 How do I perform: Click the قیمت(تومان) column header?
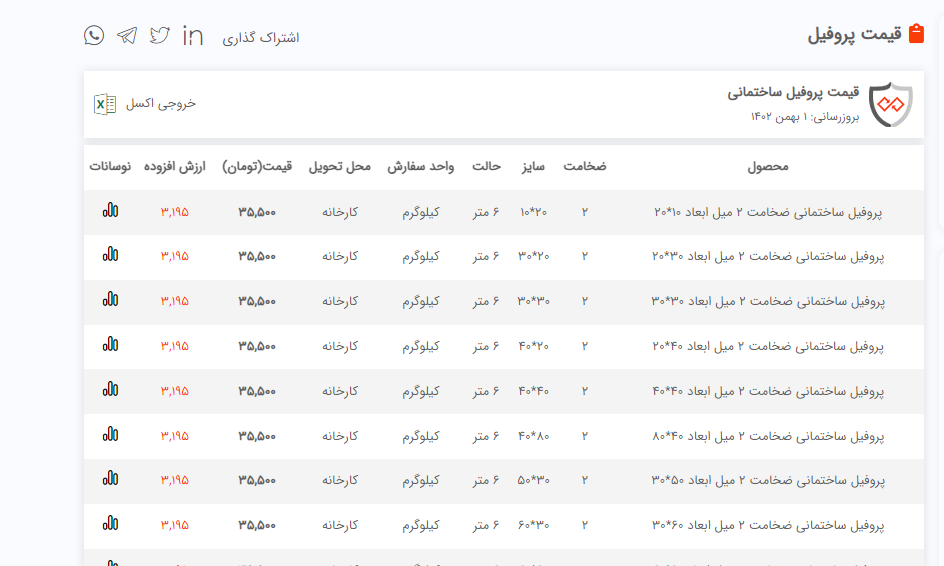pyautogui.click(x=257, y=167)
